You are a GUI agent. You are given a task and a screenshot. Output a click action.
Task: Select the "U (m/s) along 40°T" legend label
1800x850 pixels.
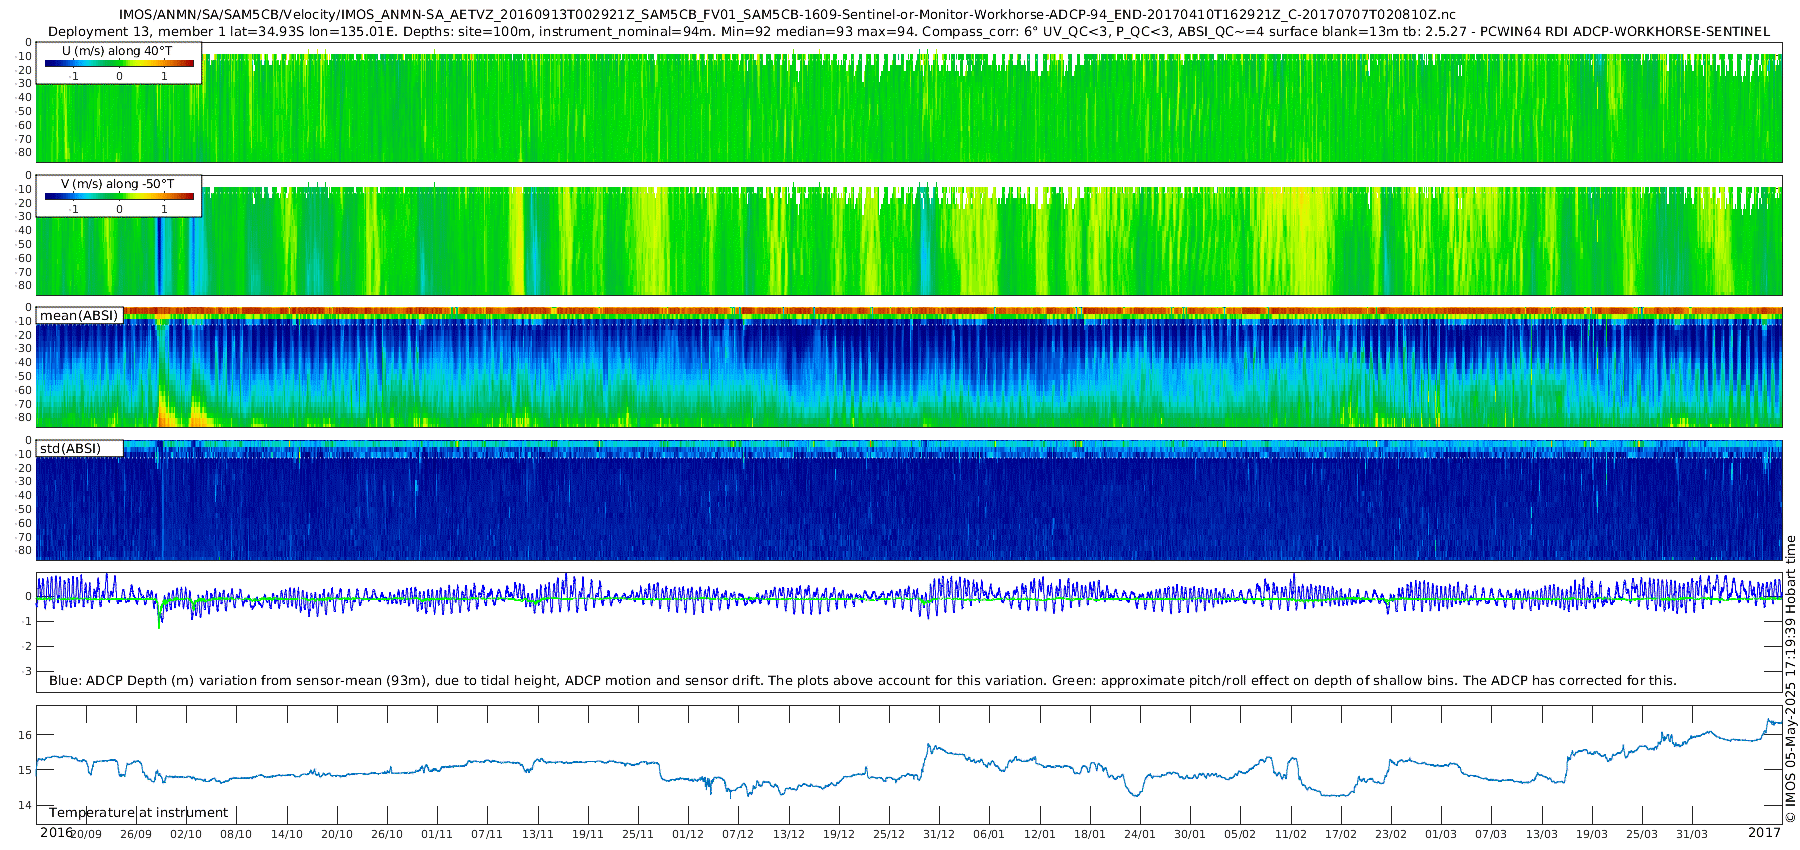(117, 50)
